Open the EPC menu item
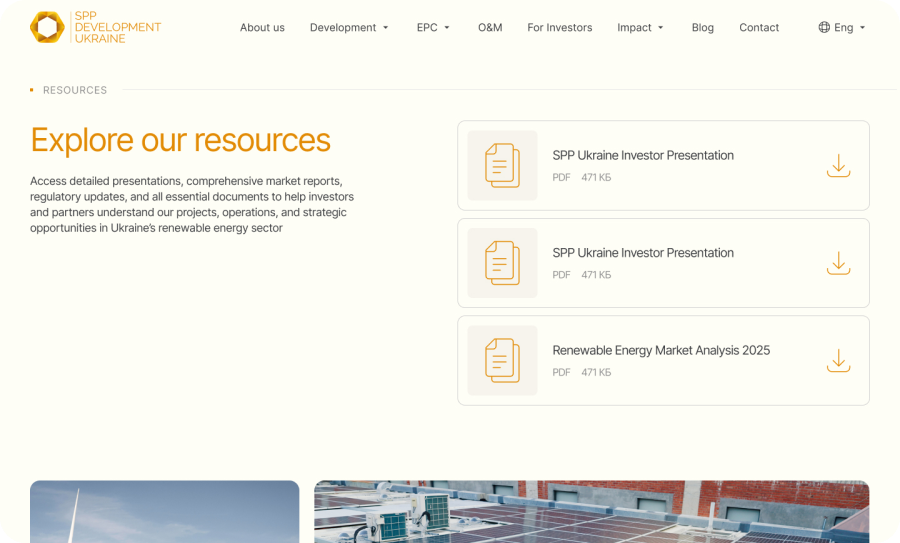 click(427, 28)
